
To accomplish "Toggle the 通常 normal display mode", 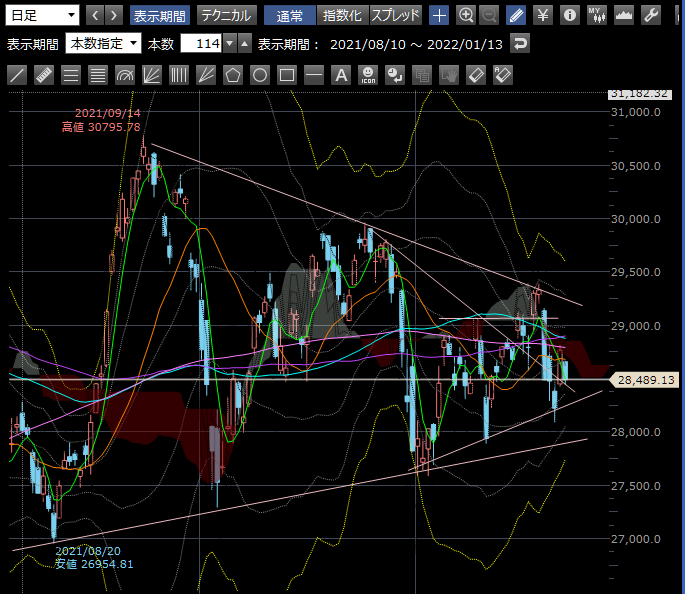I will [x=290, y=15].
